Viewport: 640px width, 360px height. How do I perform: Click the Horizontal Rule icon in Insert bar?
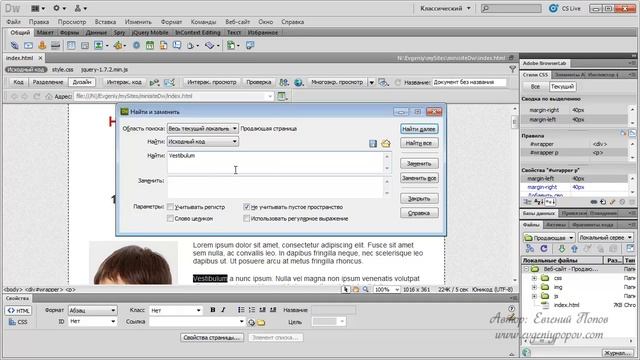click(56, 45)
